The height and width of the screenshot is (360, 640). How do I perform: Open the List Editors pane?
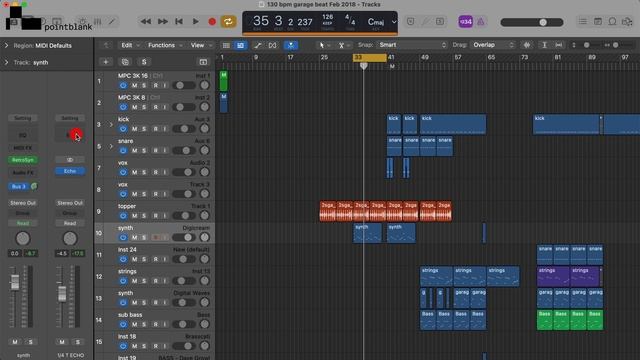583,22
